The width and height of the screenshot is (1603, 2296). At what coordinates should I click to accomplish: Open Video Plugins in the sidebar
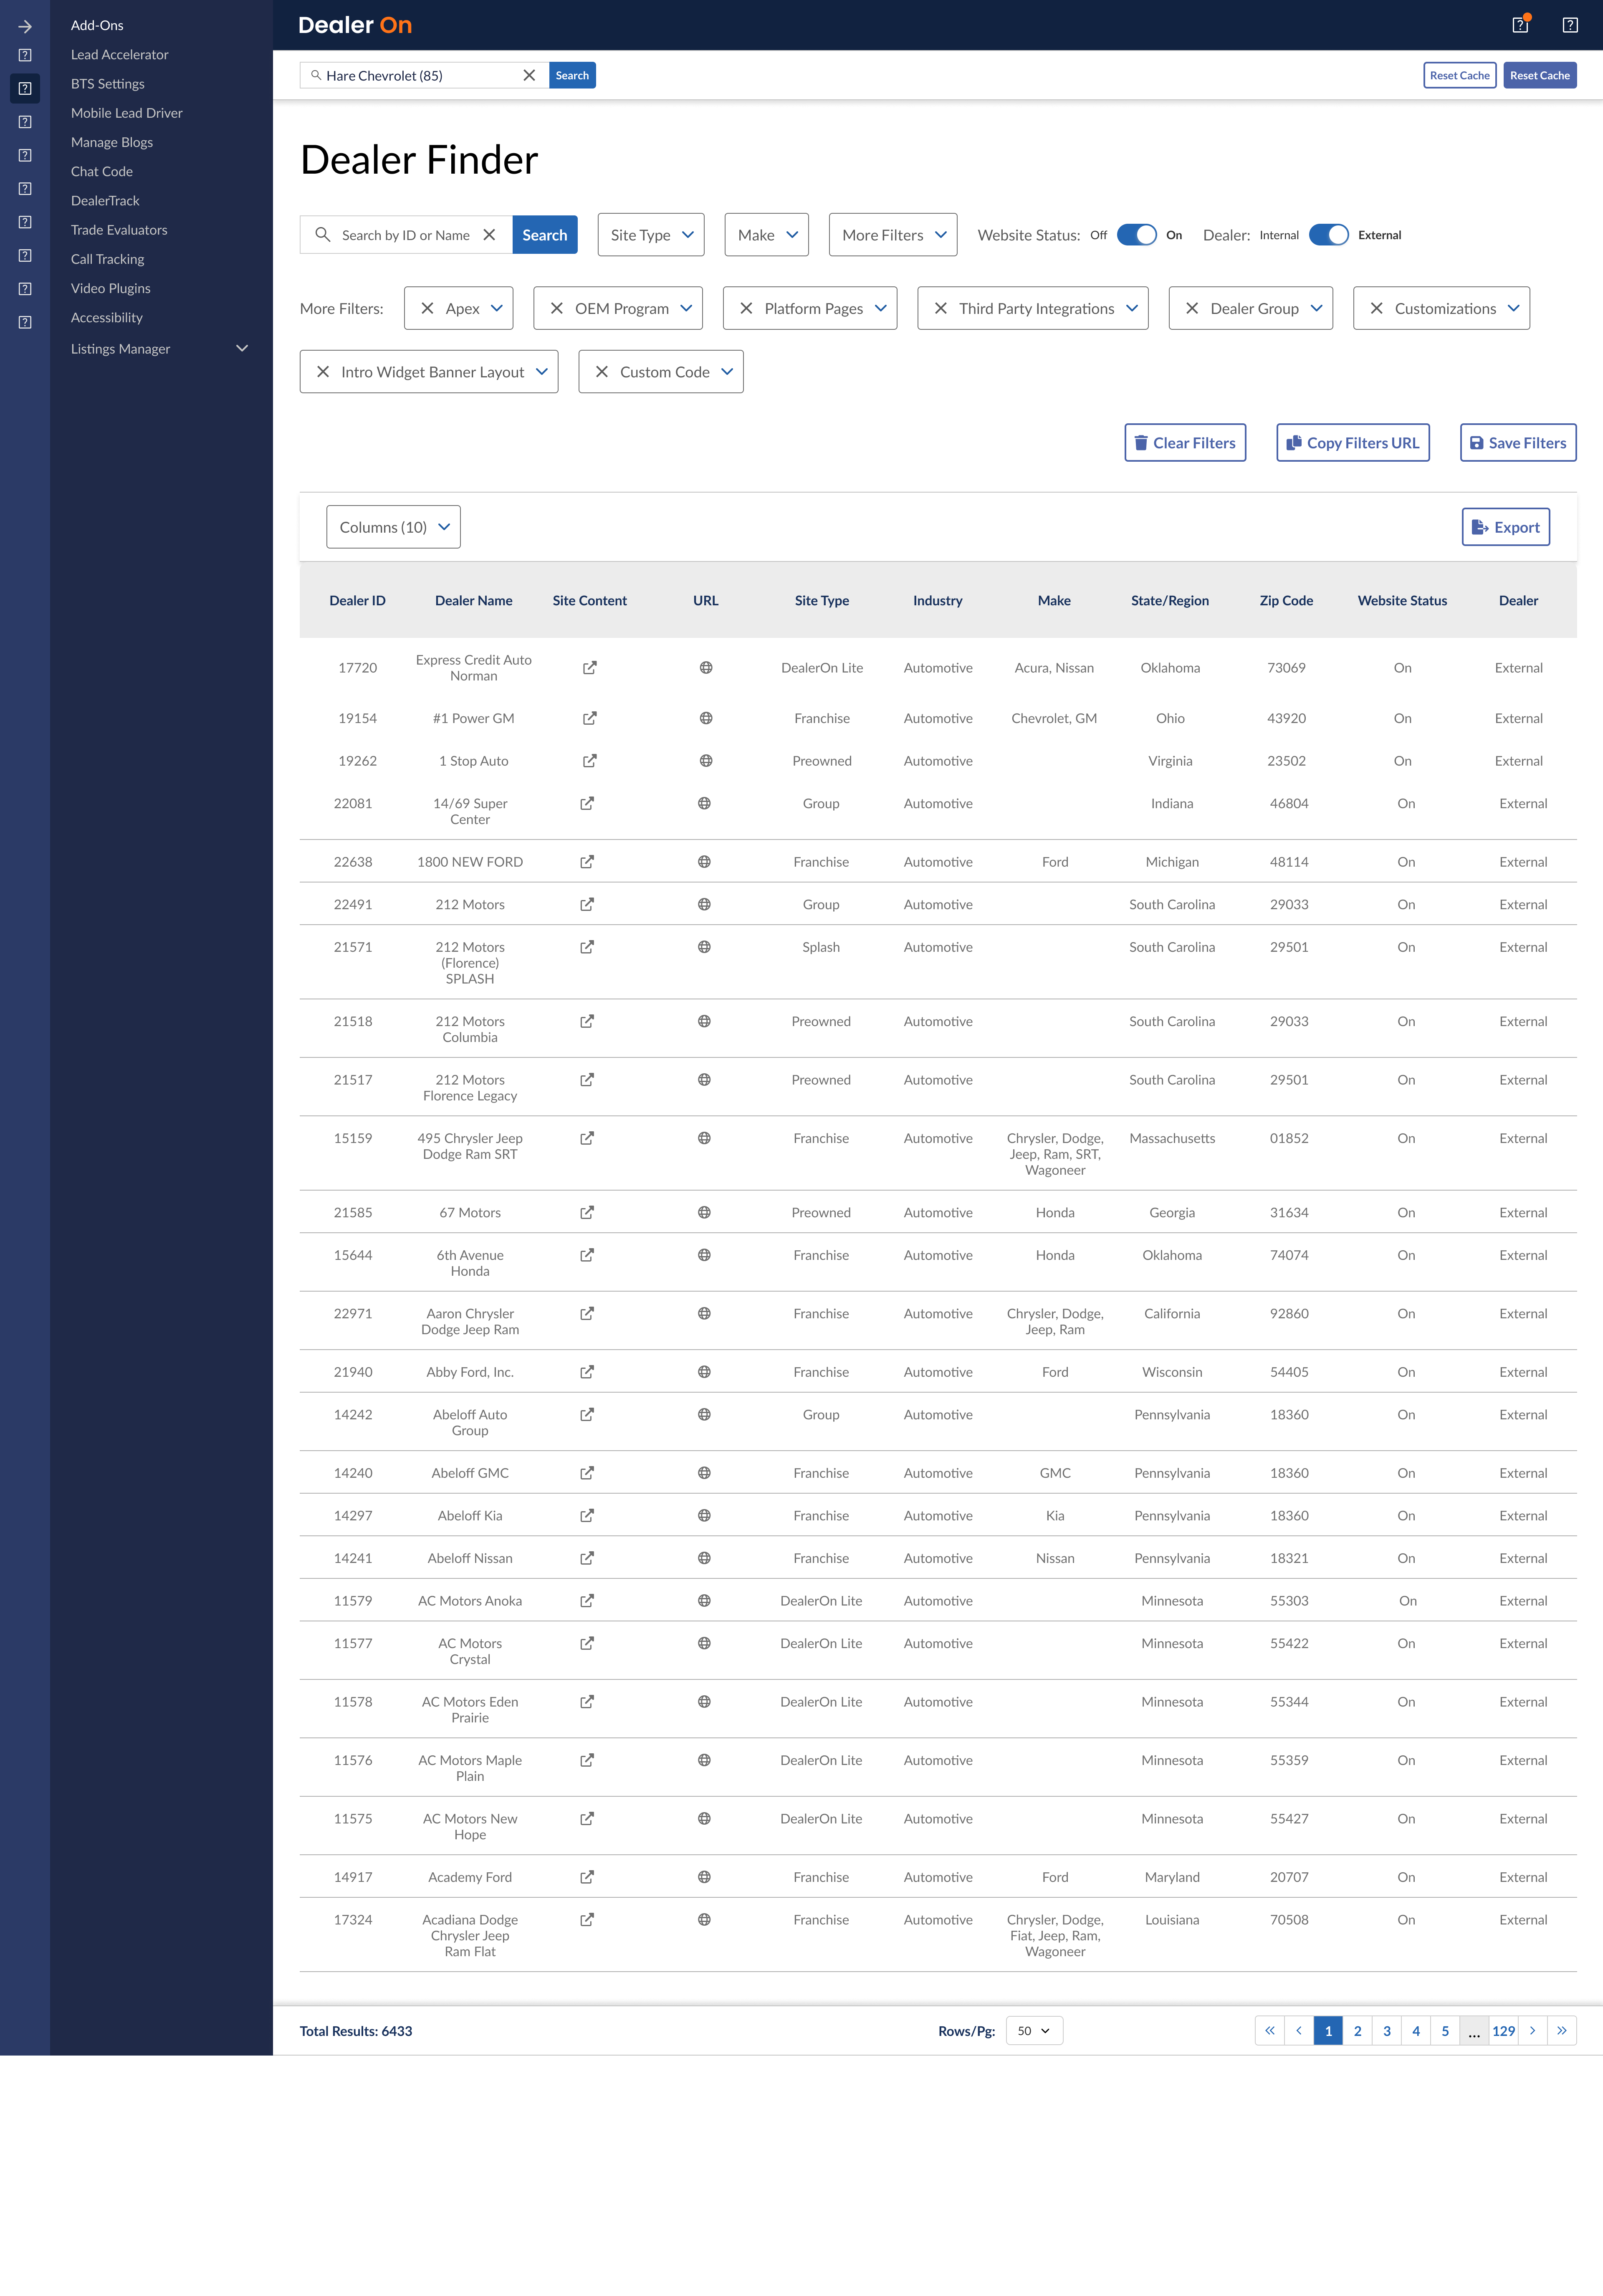click(x=110, y=288)
